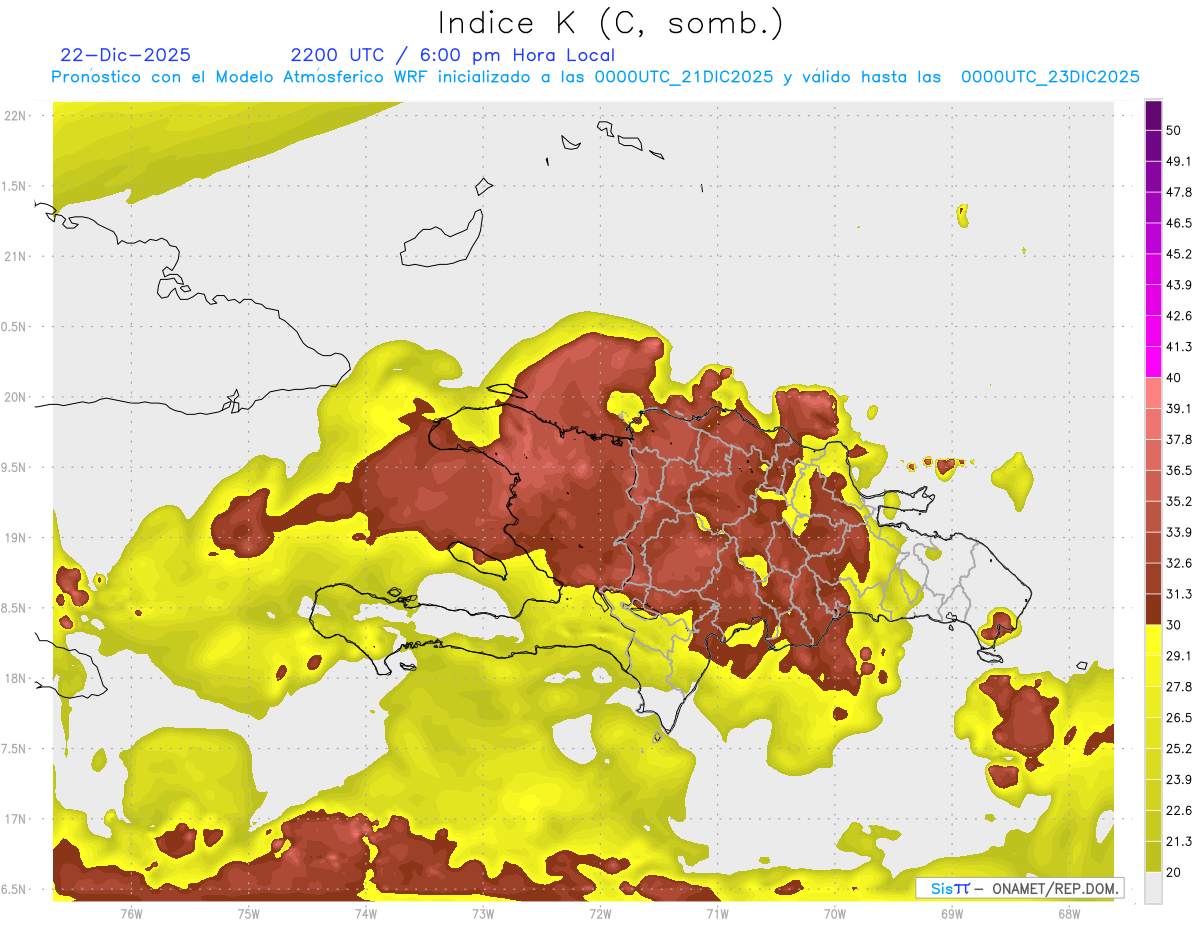This screenshot has height=927, width=1200.
Task: Click the color bar label '47.8'
Action: coord(1178,192)
